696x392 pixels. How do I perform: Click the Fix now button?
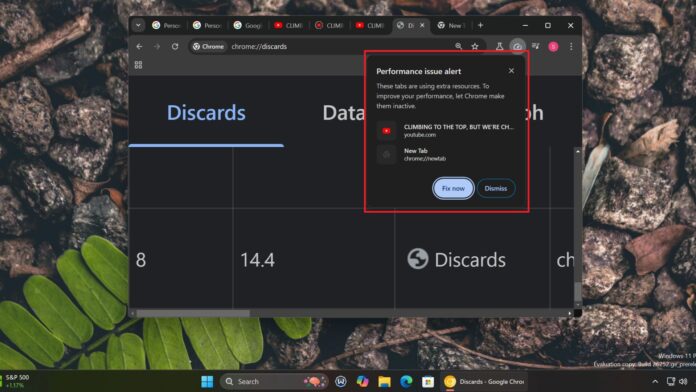pos(453,188)
